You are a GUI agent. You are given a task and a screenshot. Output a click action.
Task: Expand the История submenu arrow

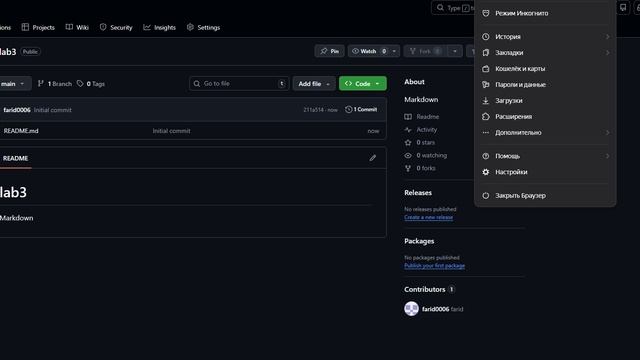[x=607, y=37]
